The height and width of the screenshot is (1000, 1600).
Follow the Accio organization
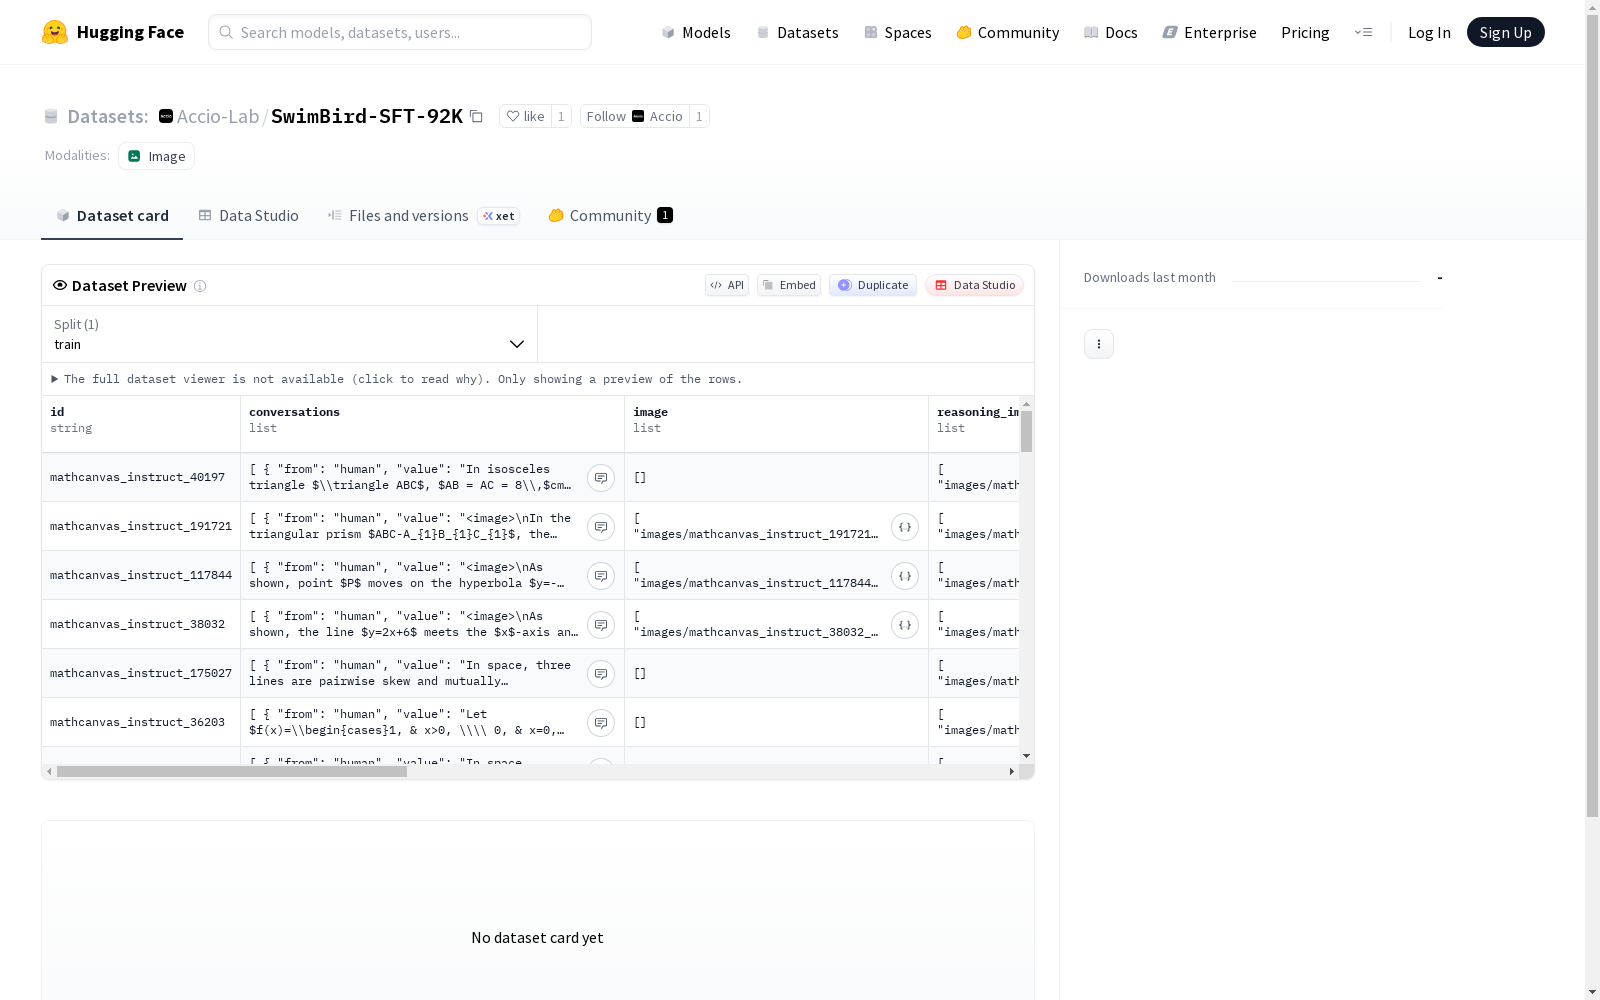[634, 117]
